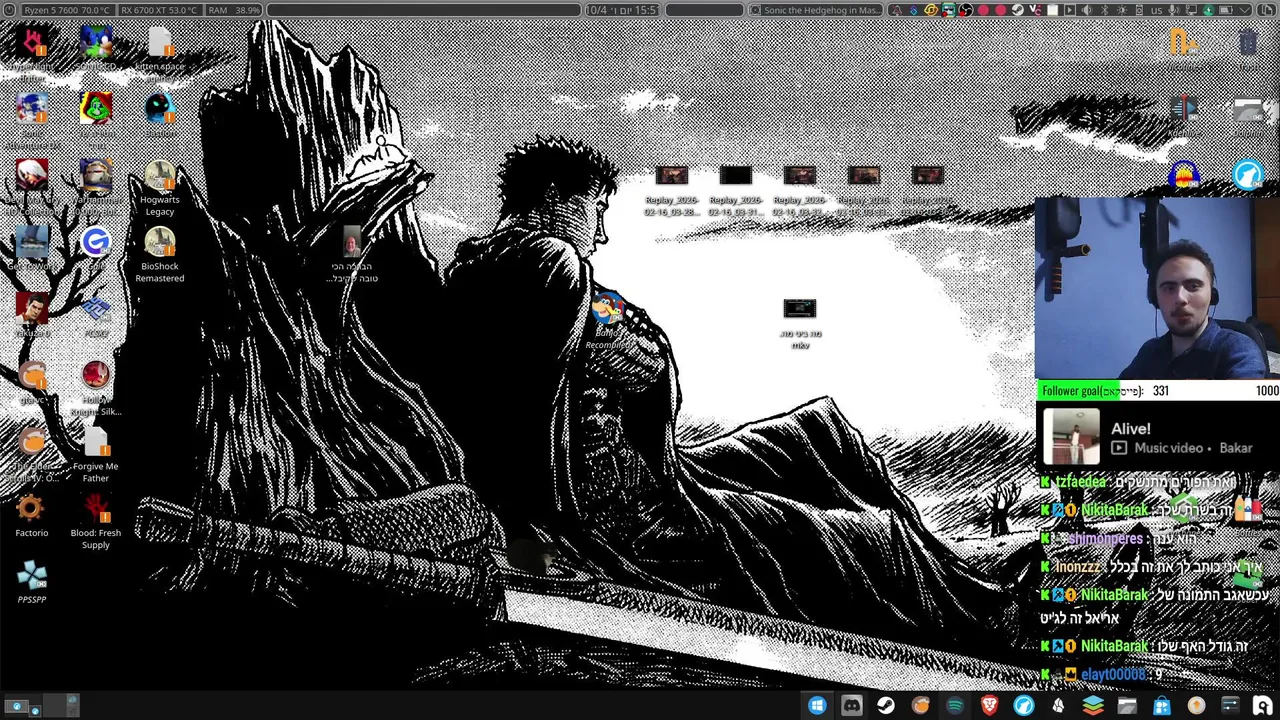Screen dimensions: 1280x720
Task: Open the battery indicator in top panel
Action: pyautogui.click(x=1225, y=10)
